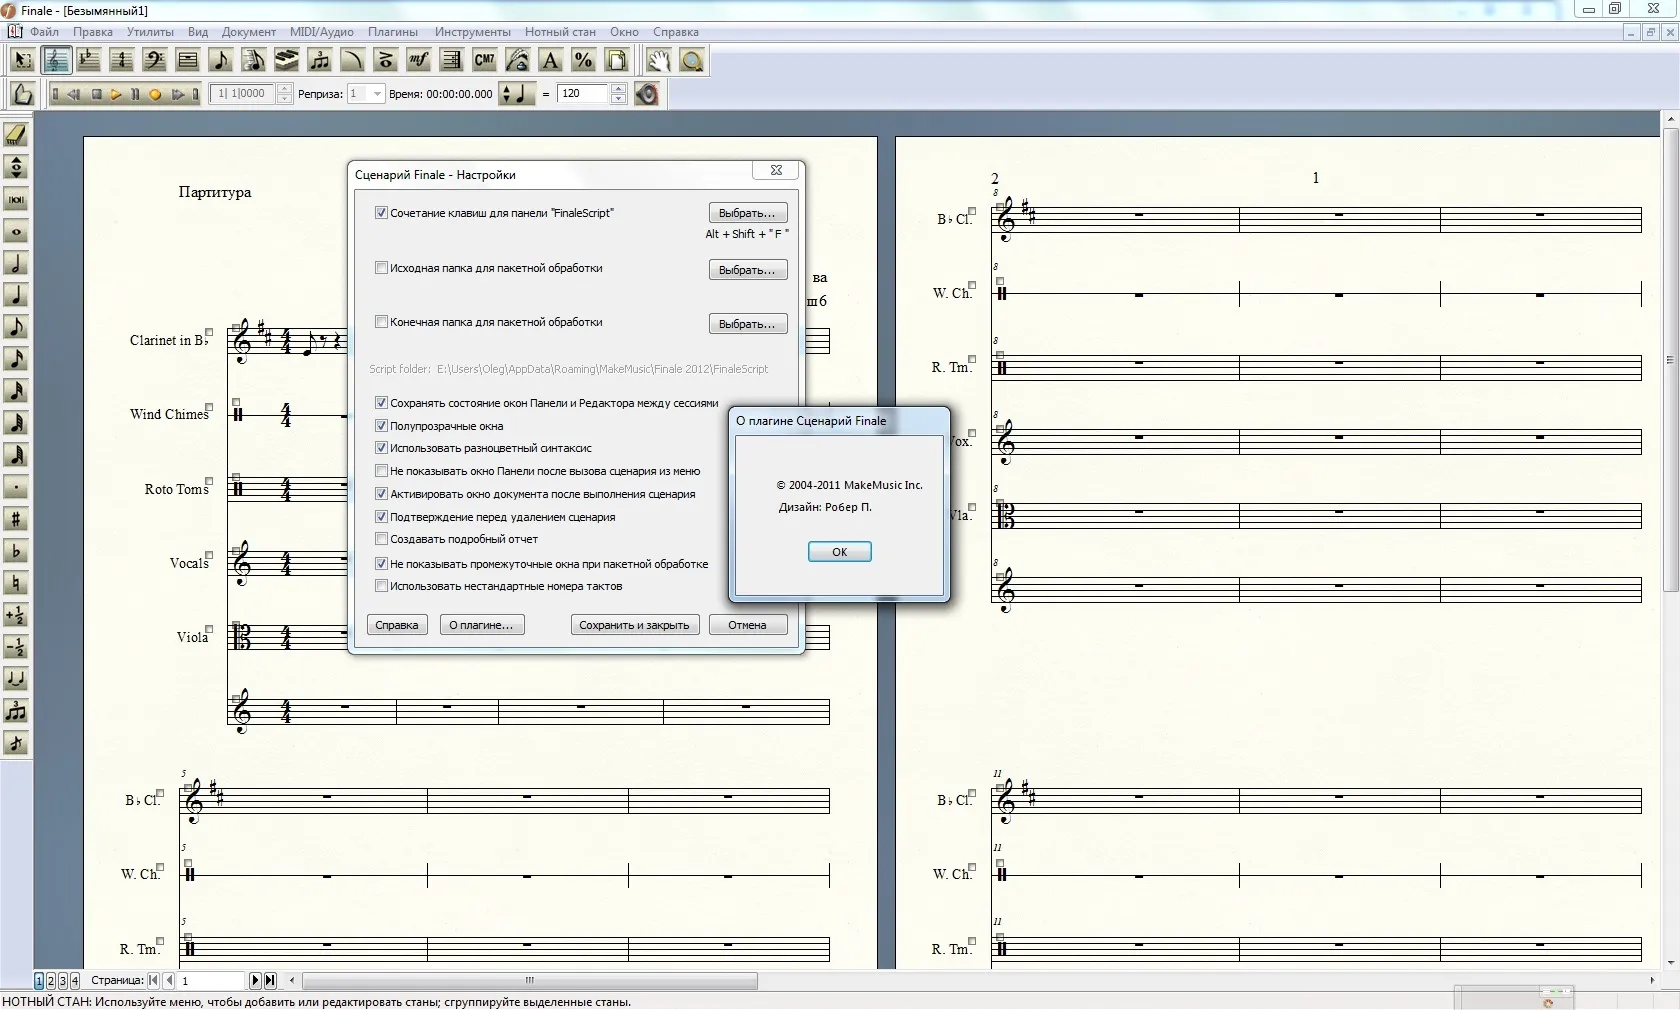Viewport: 1680px width, 1010px height.
Task: Select the Expression mf tool
Action: (418, 60)
